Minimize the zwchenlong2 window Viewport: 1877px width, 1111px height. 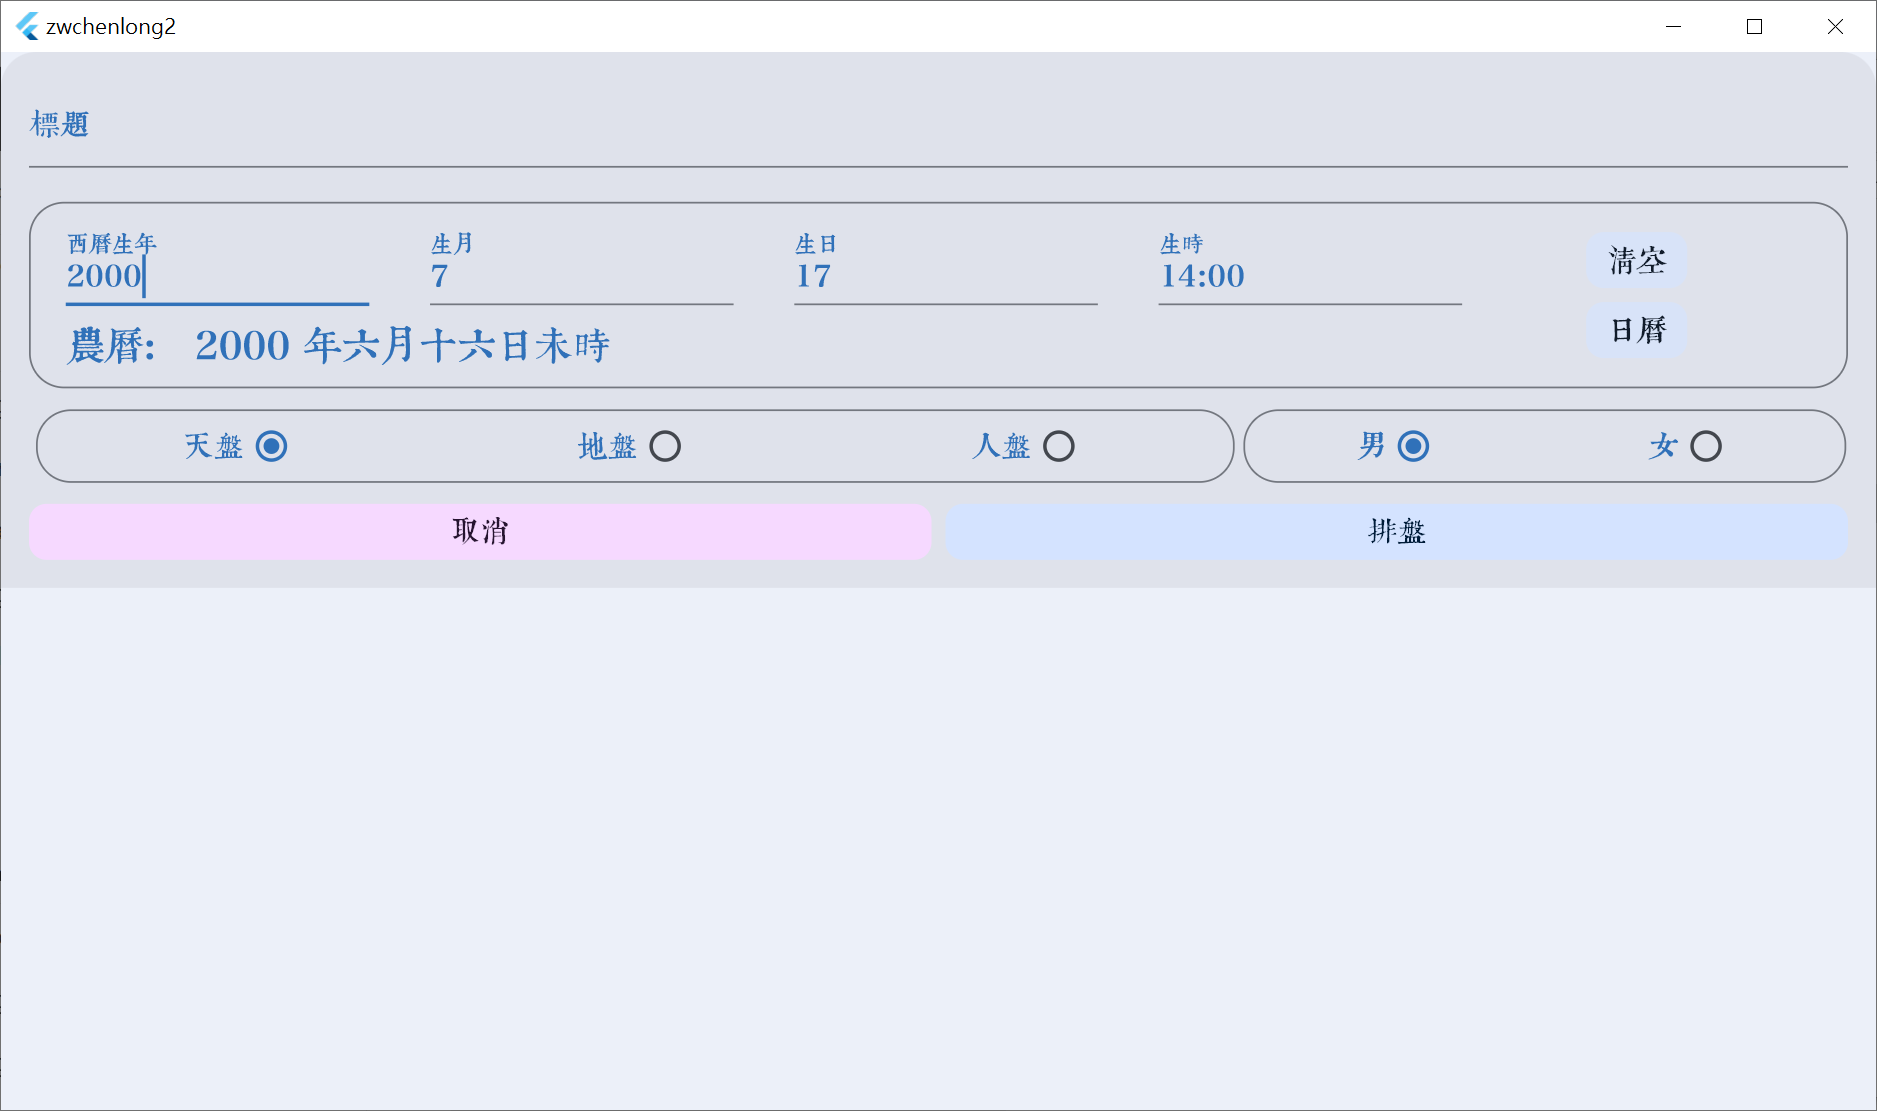tap(1673, 26)
